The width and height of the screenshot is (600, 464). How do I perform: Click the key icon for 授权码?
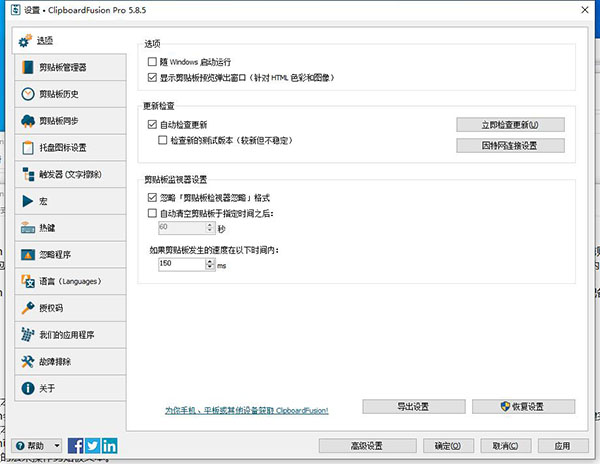click(28, 308)
